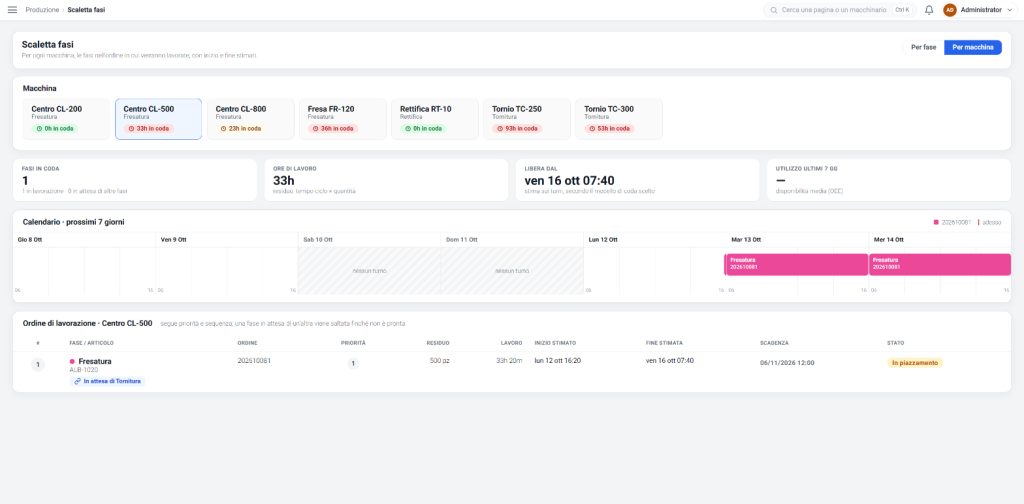Select the Rettifica RT-10 machine card
Viewport: 1024px width, 504px height.
tap(435, 119)
